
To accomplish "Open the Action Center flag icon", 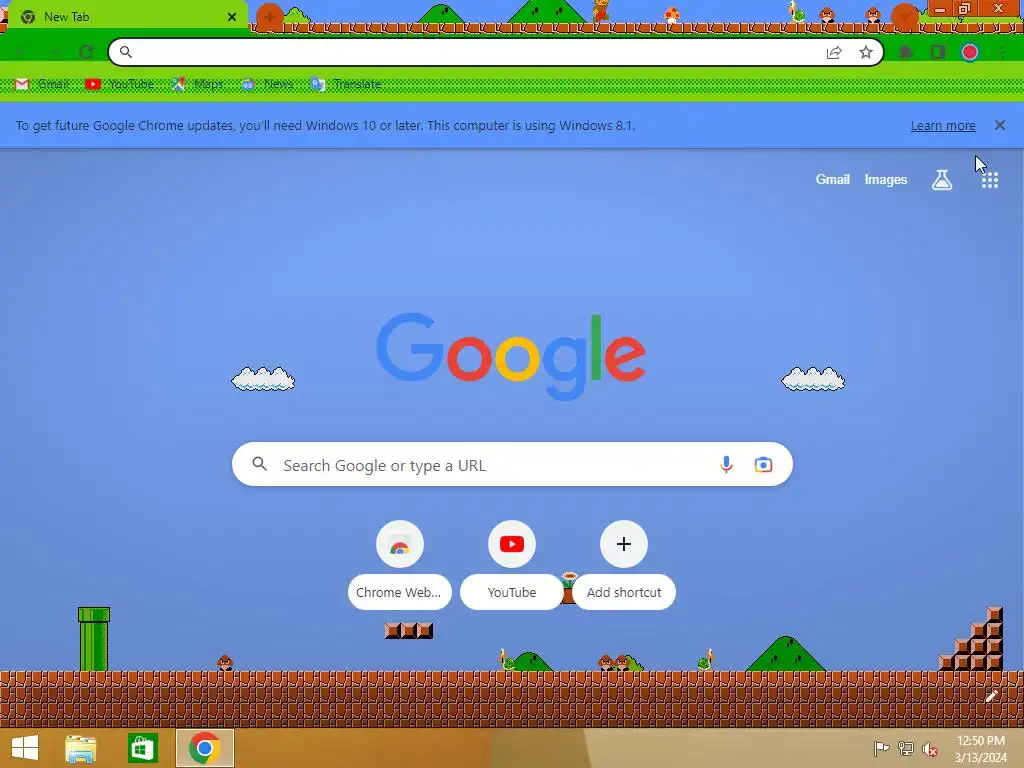I will (881, 748).
